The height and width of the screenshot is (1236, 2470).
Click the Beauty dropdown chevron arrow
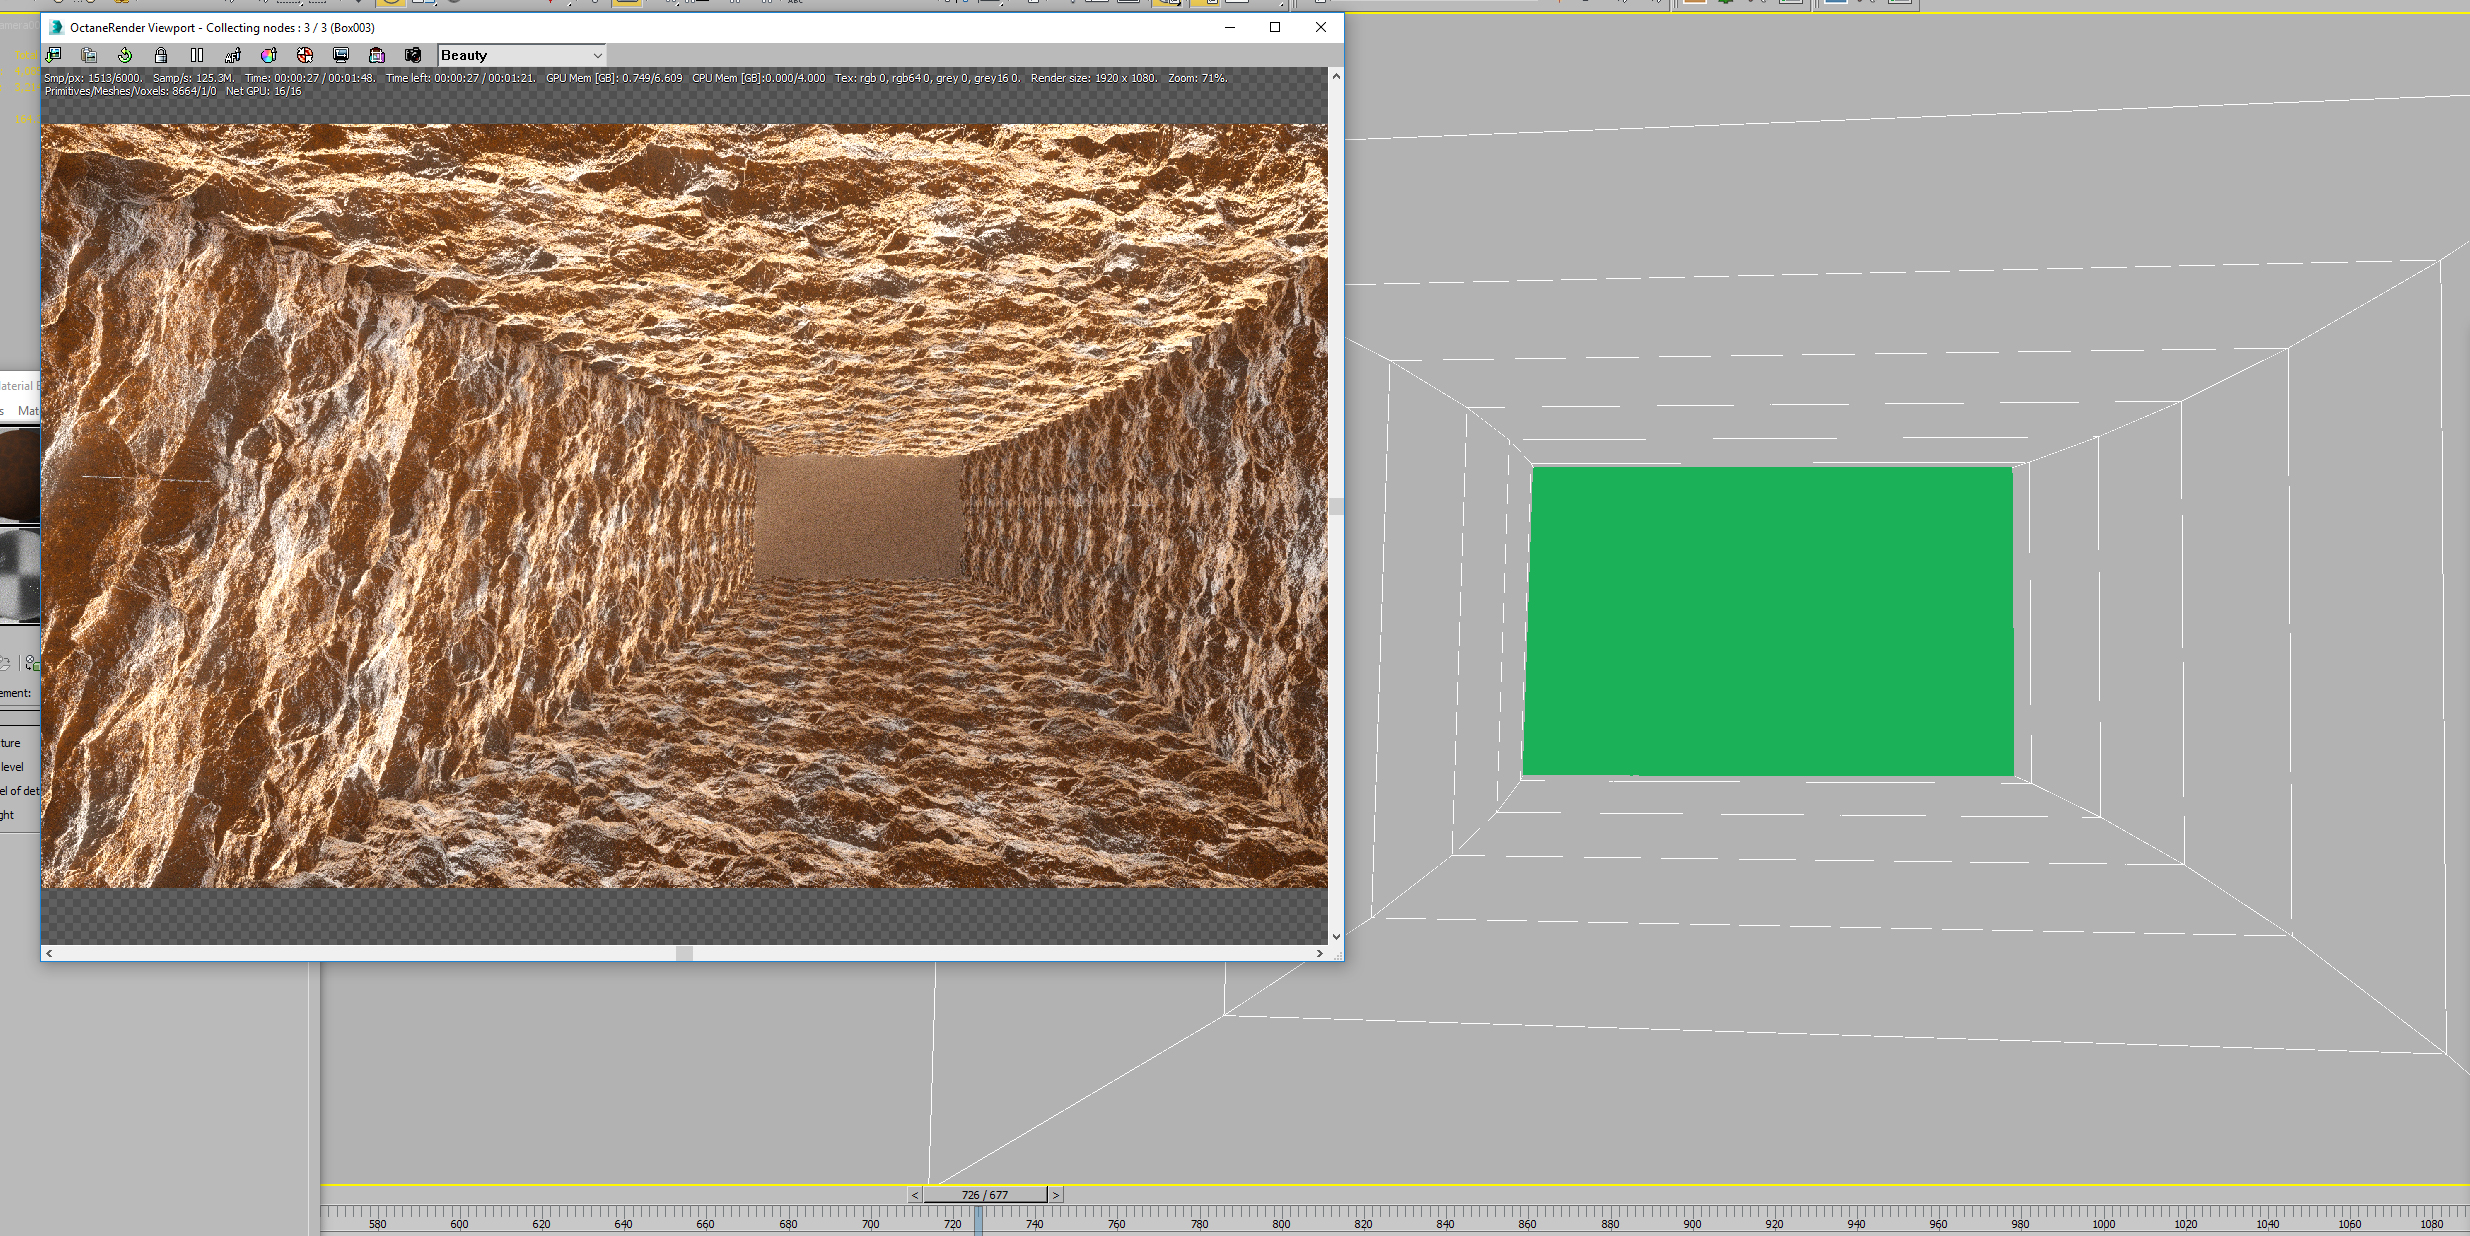[597, 55]
